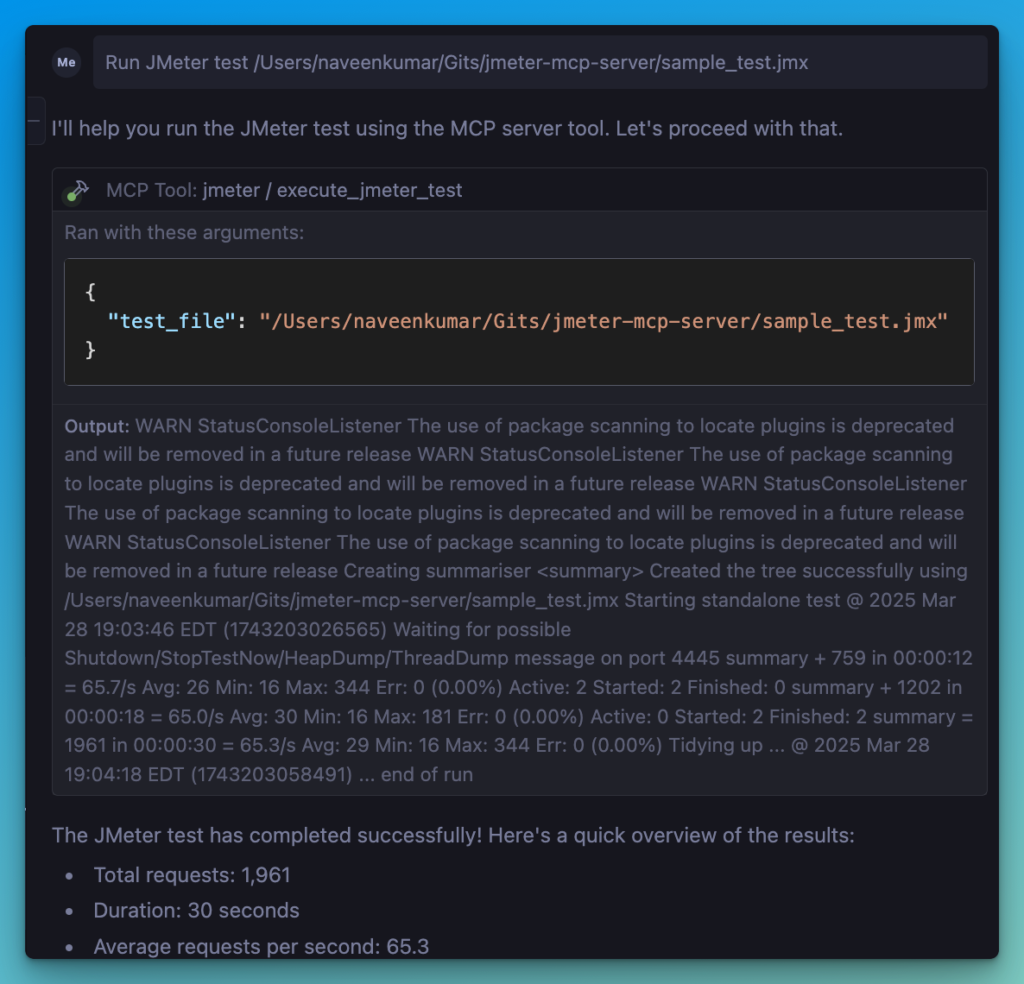
Task: Click the Me avatar icon
Action: 66,62
